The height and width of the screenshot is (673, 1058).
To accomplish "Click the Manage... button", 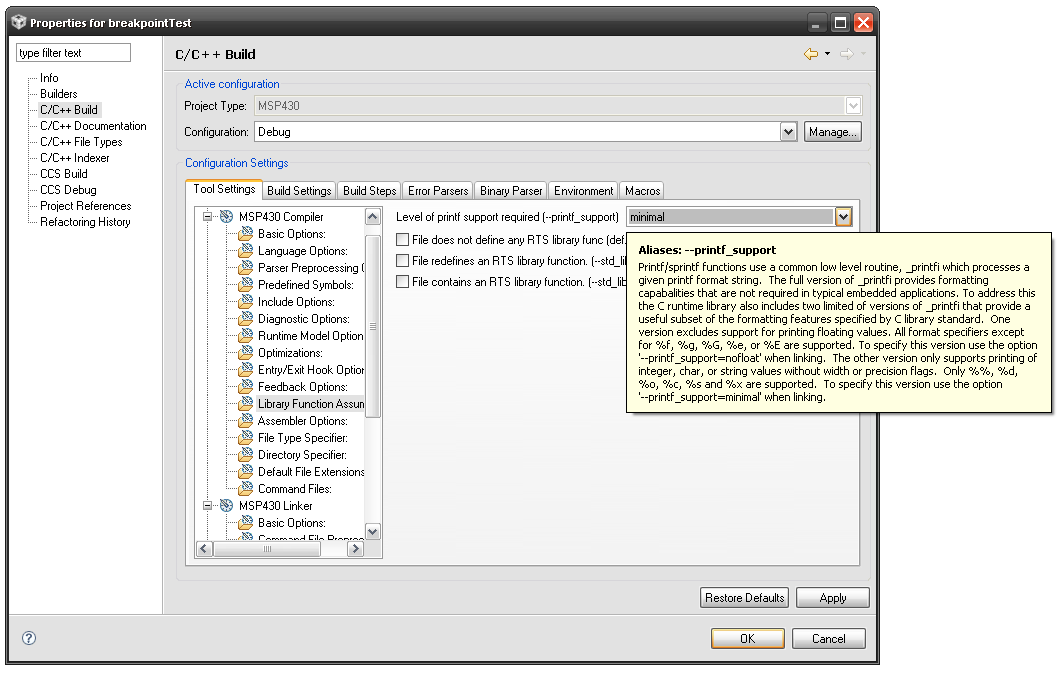I will (833, 132).
